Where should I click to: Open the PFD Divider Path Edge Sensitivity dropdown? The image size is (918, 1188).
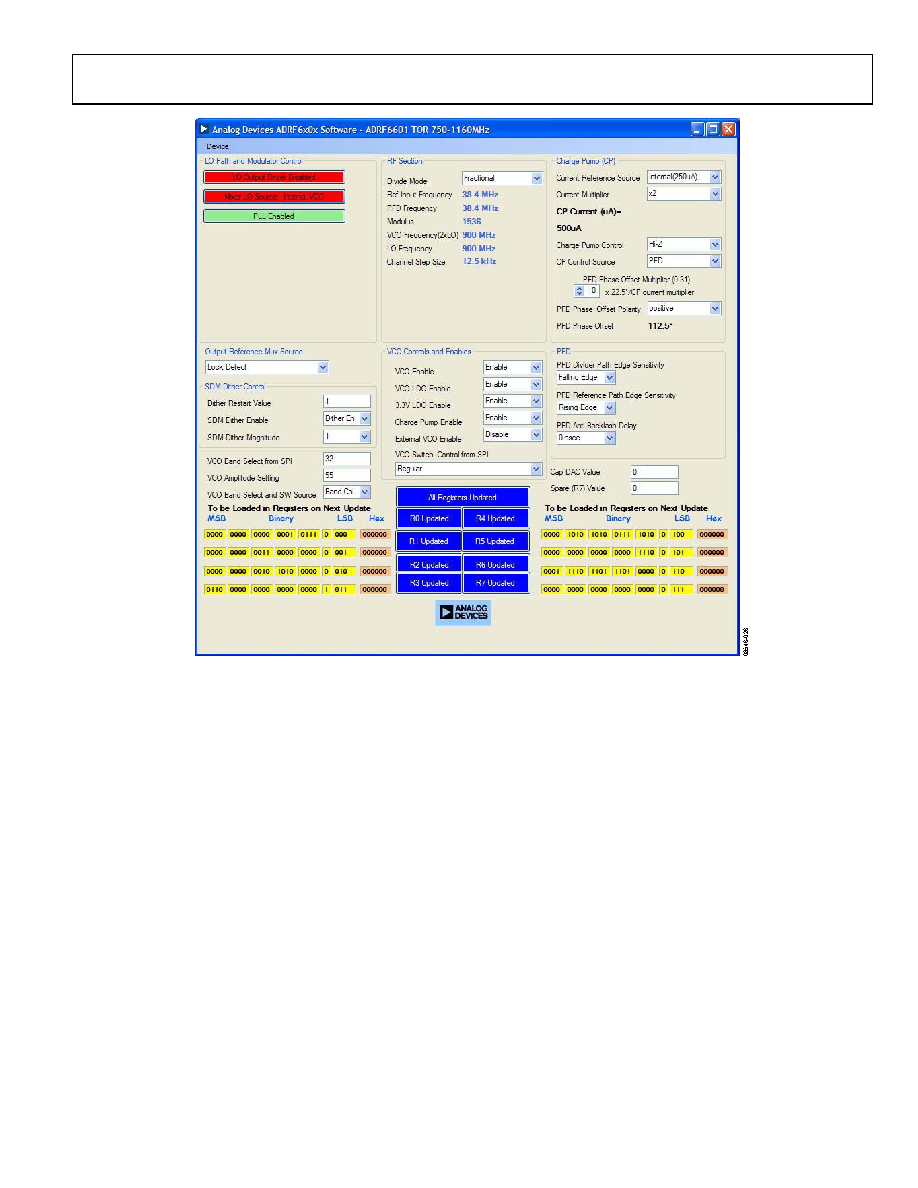(585, 377)
